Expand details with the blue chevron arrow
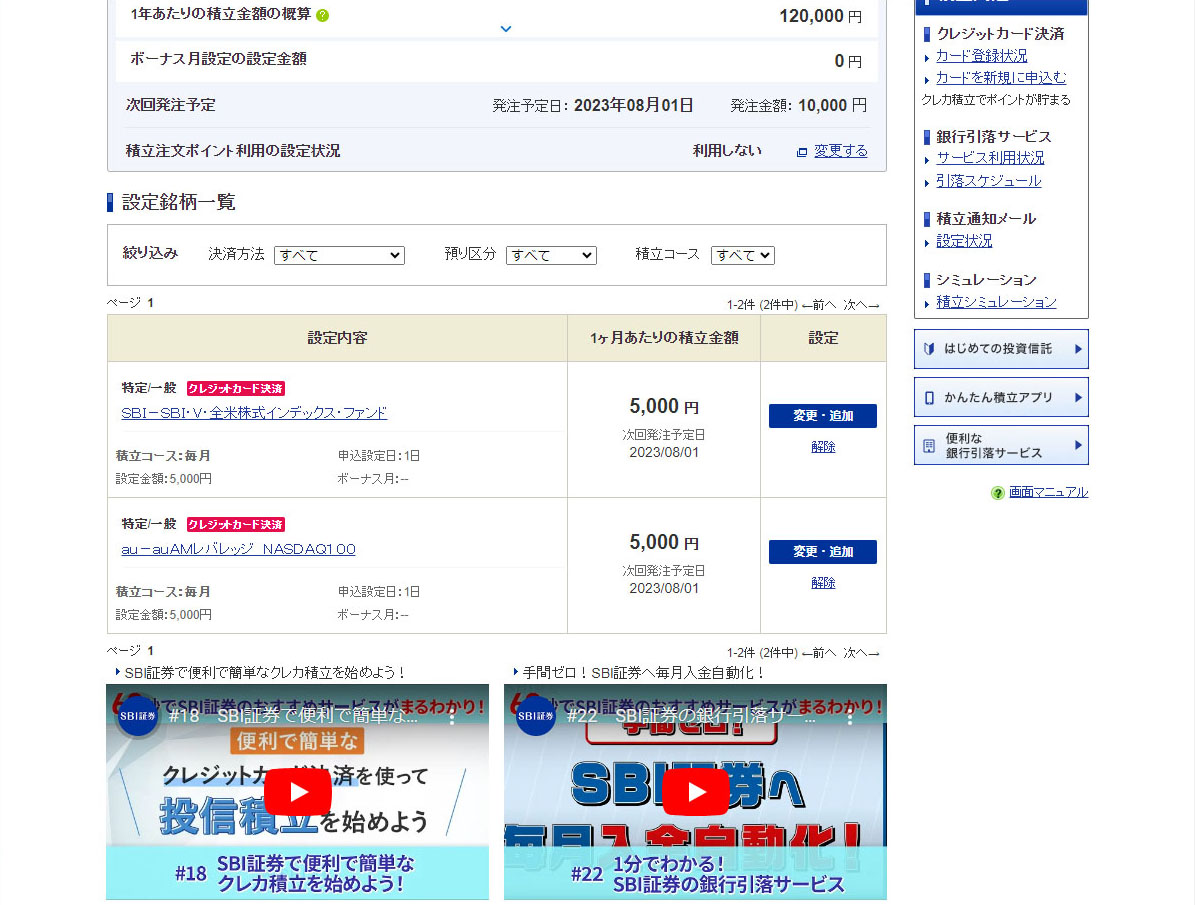 [505, 28]
